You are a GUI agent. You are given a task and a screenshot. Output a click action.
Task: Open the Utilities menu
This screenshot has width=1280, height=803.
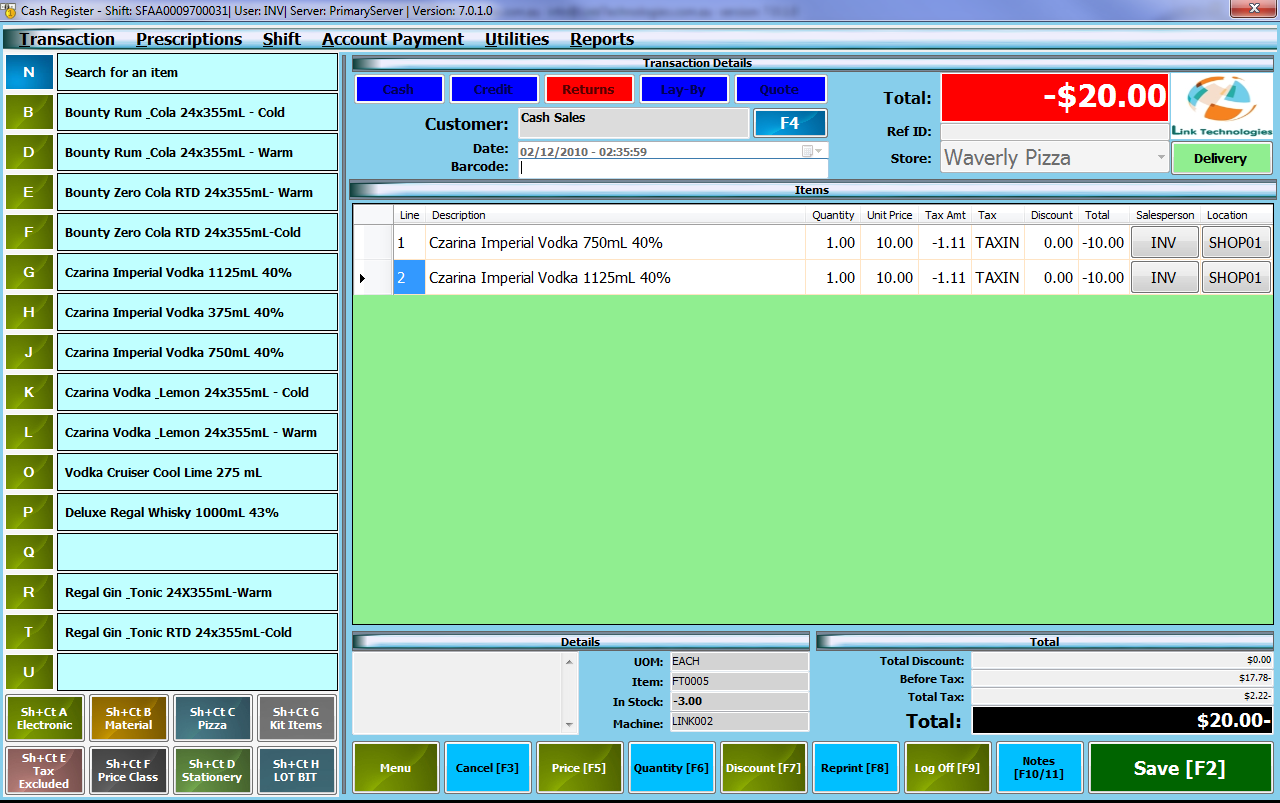click(516, 39)
